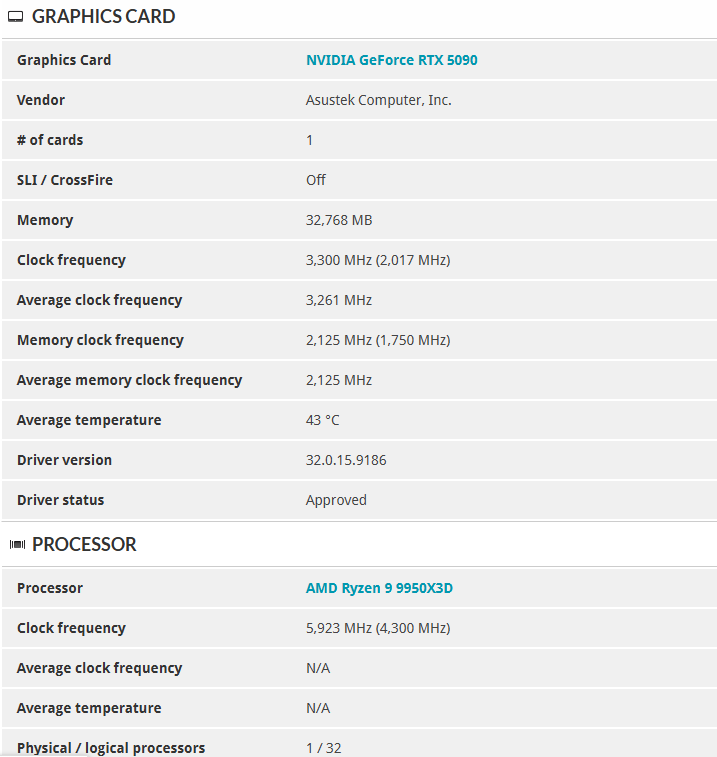This screenshot has width=717, height=757.
Task: Click the Approved driver status value
Action: (x=336, y=500)
